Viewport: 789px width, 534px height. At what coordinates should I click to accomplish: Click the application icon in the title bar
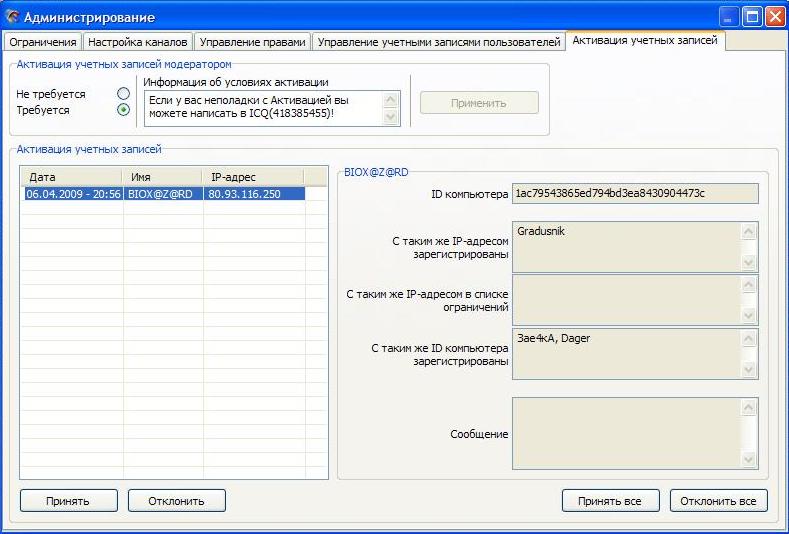[13, 16]
